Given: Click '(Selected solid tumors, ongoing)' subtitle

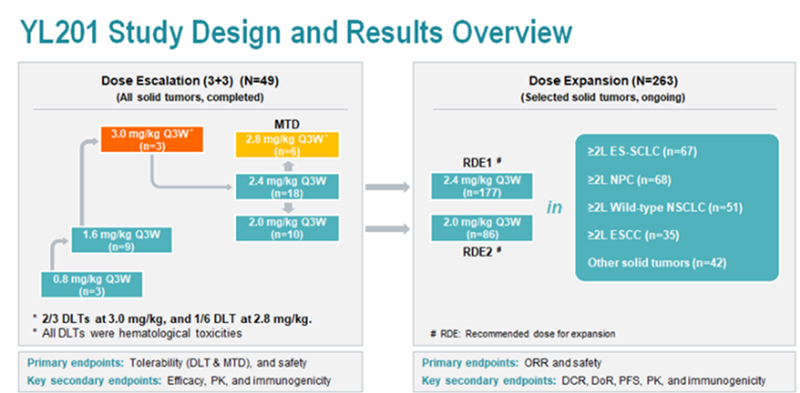Looking at the screenshot, I should click(603, 97).
